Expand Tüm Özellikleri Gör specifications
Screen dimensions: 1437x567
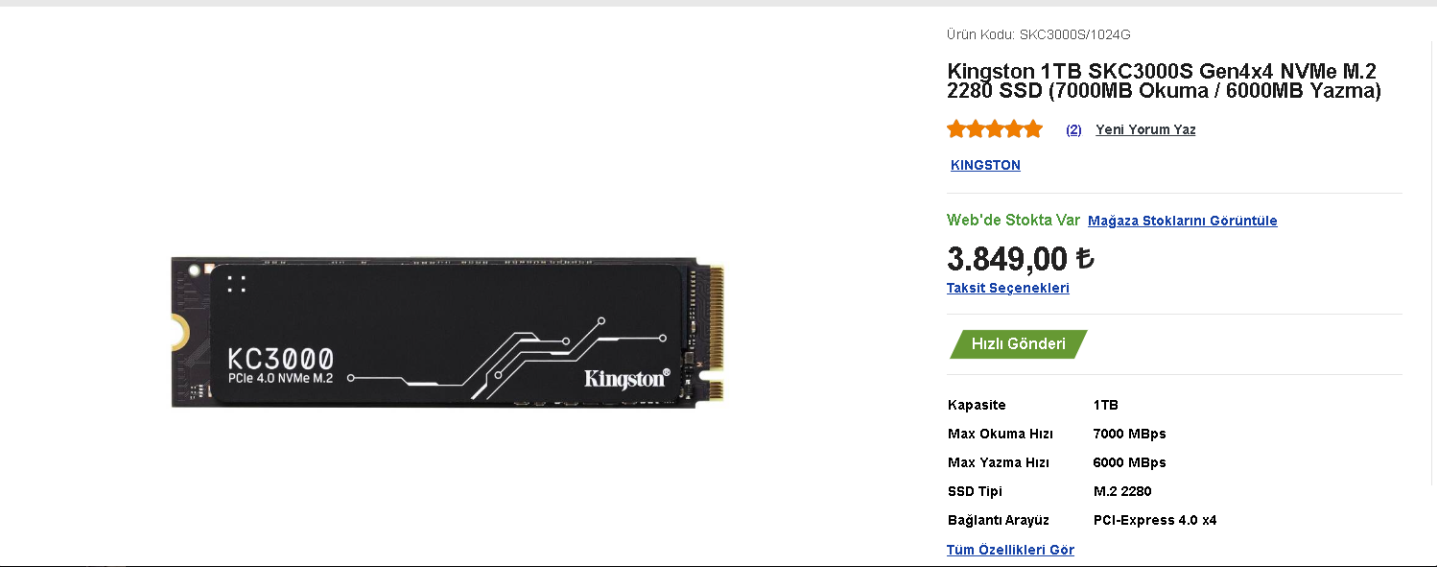click(x=1010, y=550)
